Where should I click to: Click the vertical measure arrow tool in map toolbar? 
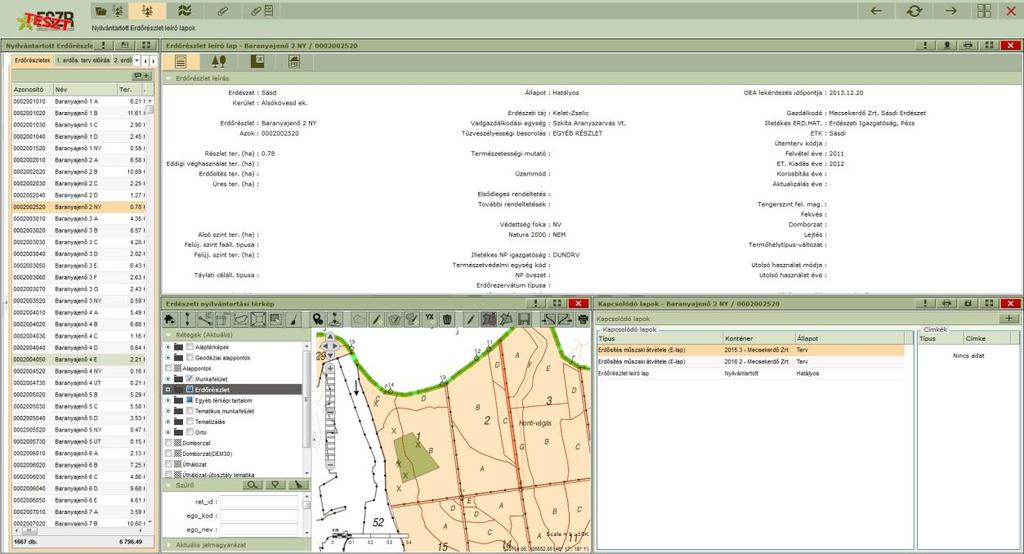pos(187,319)
